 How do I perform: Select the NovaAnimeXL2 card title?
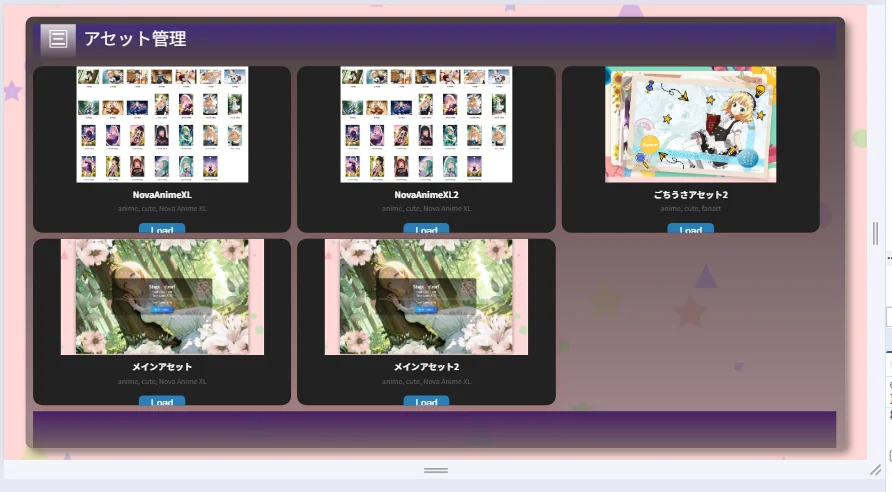click(x=426, y=195)
